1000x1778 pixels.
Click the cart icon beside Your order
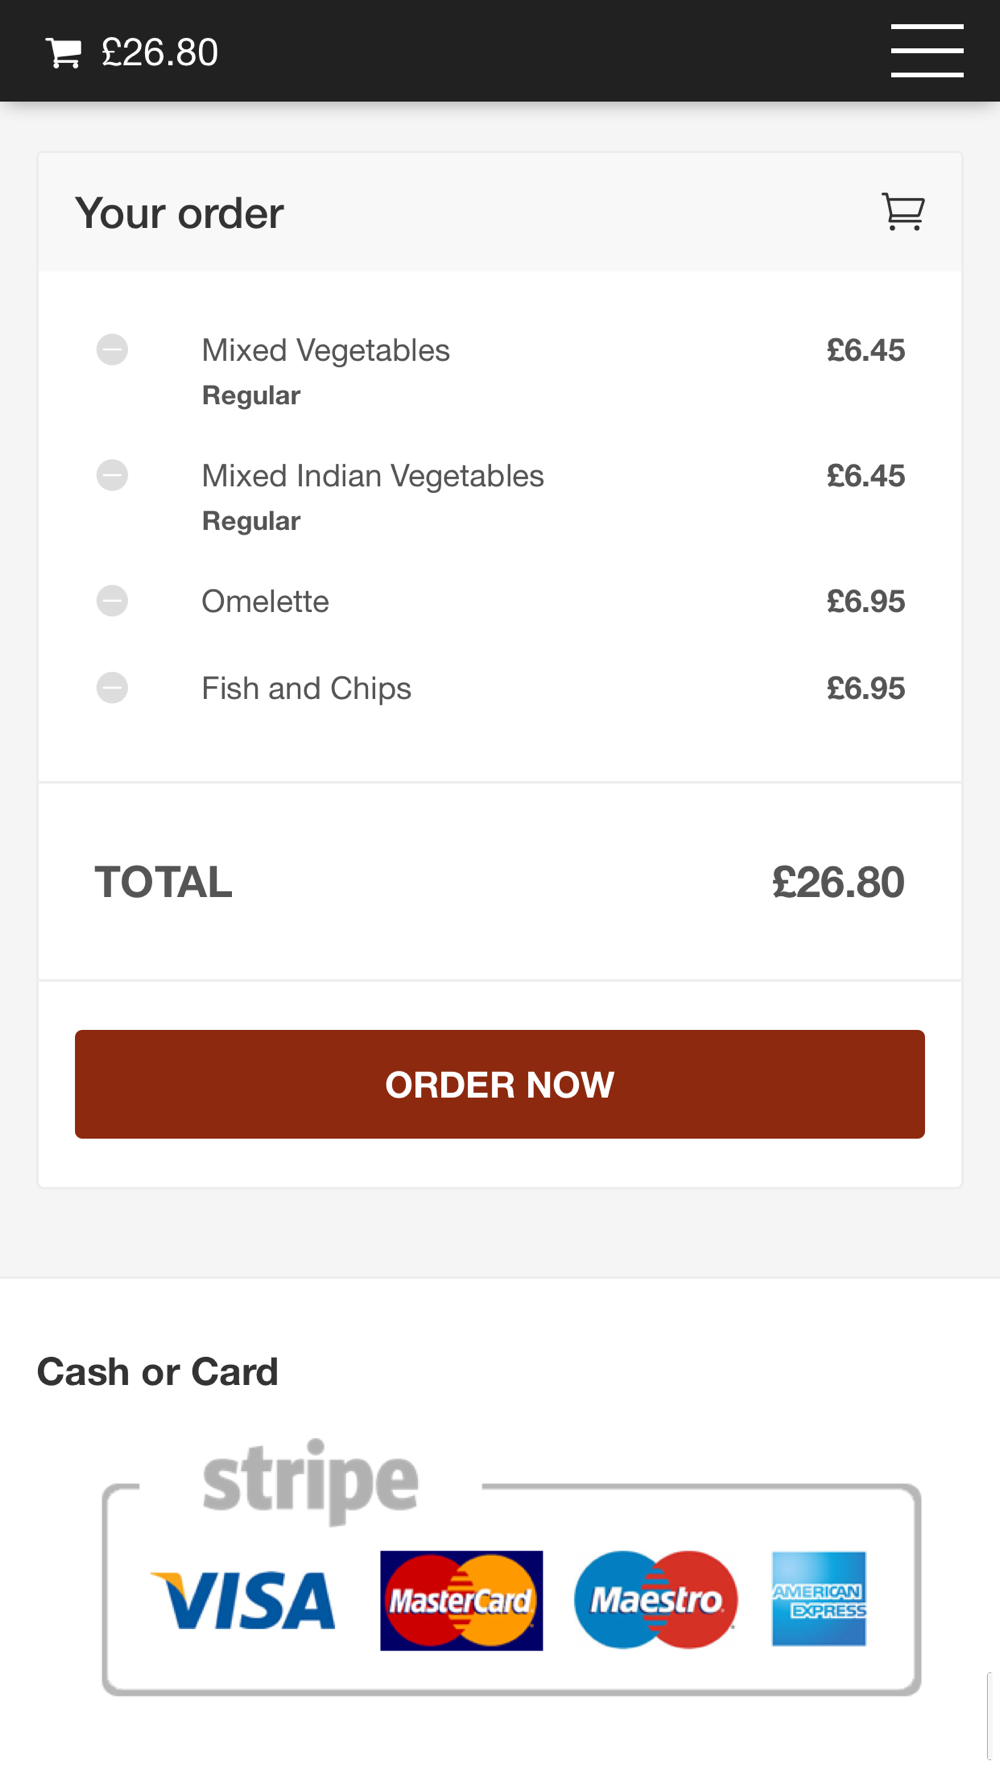pyautogui.click(x=903, y=212)
